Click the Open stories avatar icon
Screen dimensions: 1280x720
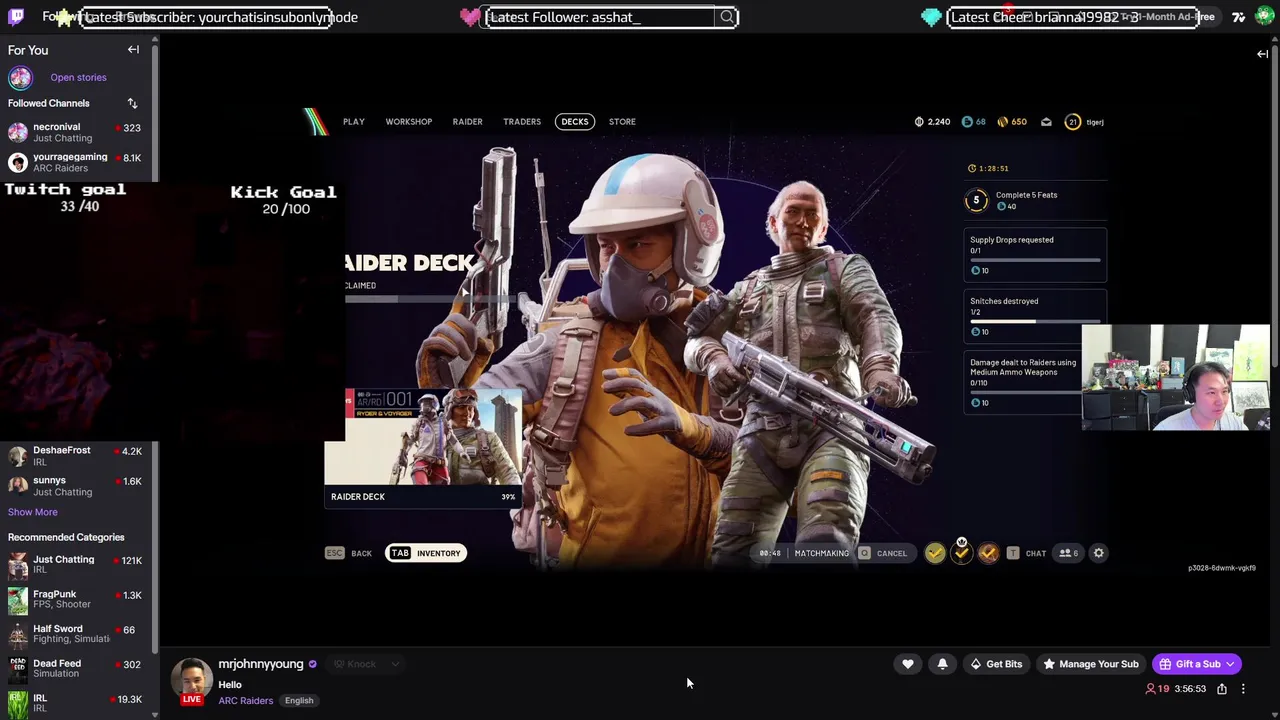[20, 77]
